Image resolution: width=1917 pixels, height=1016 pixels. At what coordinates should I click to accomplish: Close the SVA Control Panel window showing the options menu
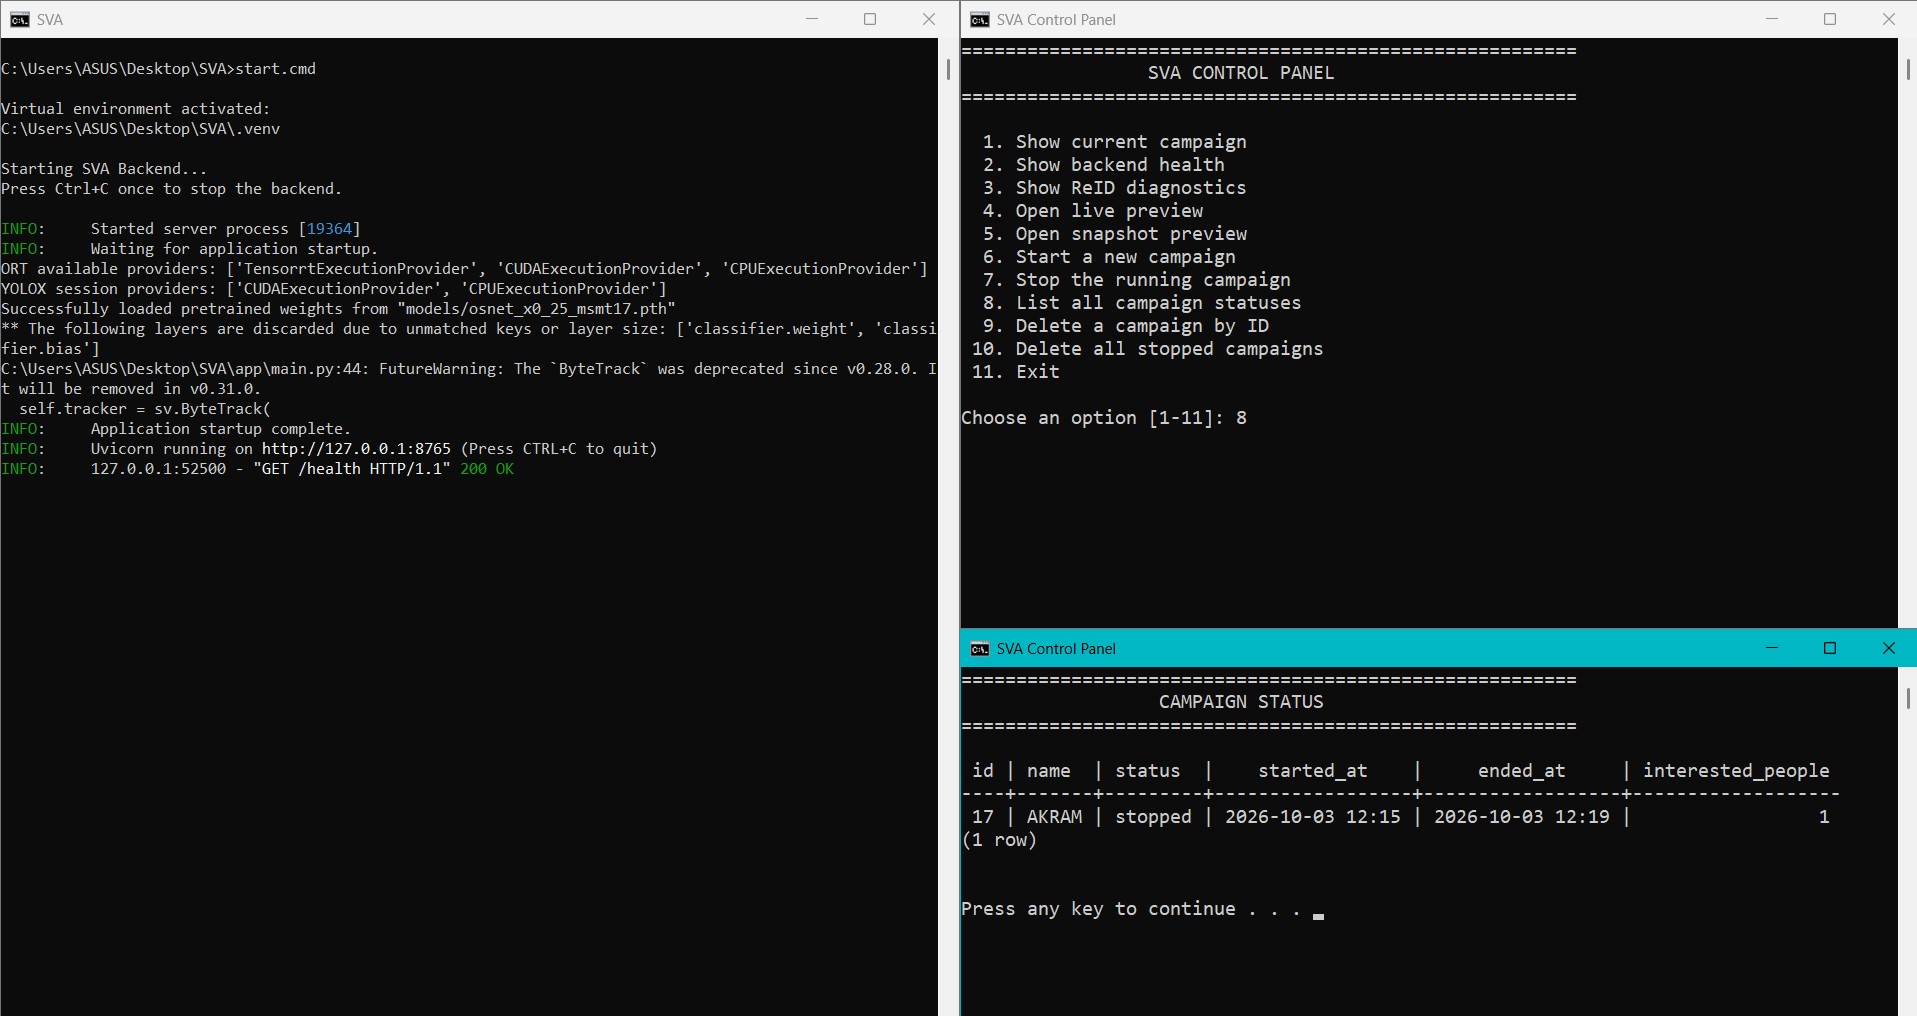click(x=1889, y=19)
